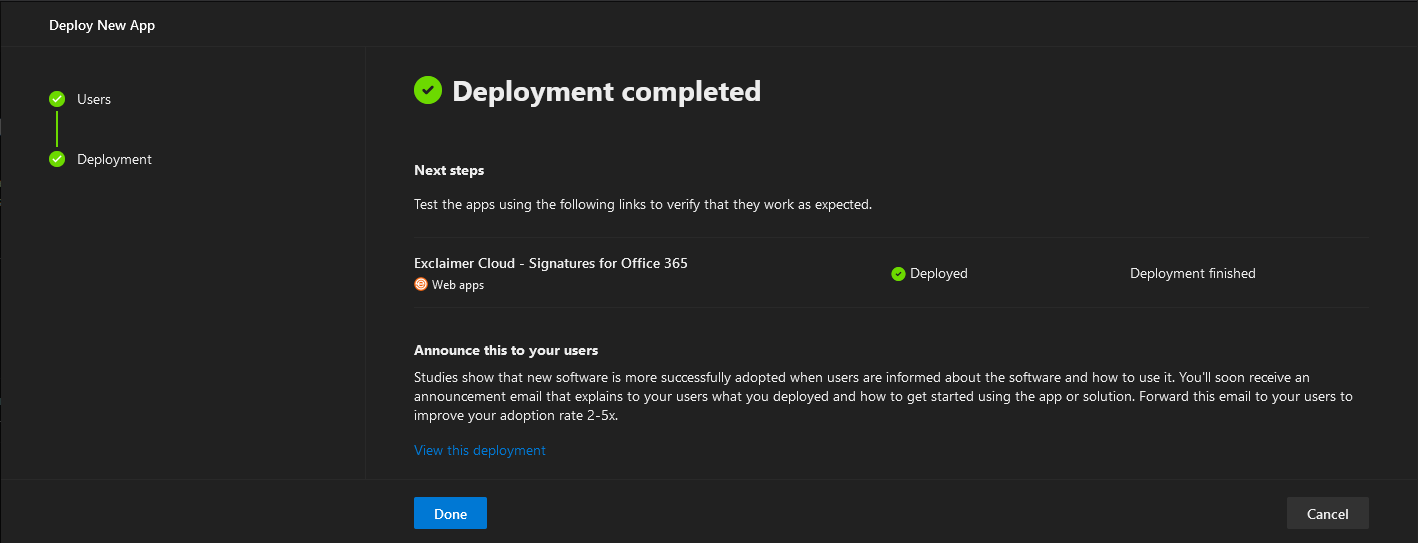Click the Deployment completed heading
This screenshot has height=543, width=1418.
pyautogui.click(x=606, y=91)
